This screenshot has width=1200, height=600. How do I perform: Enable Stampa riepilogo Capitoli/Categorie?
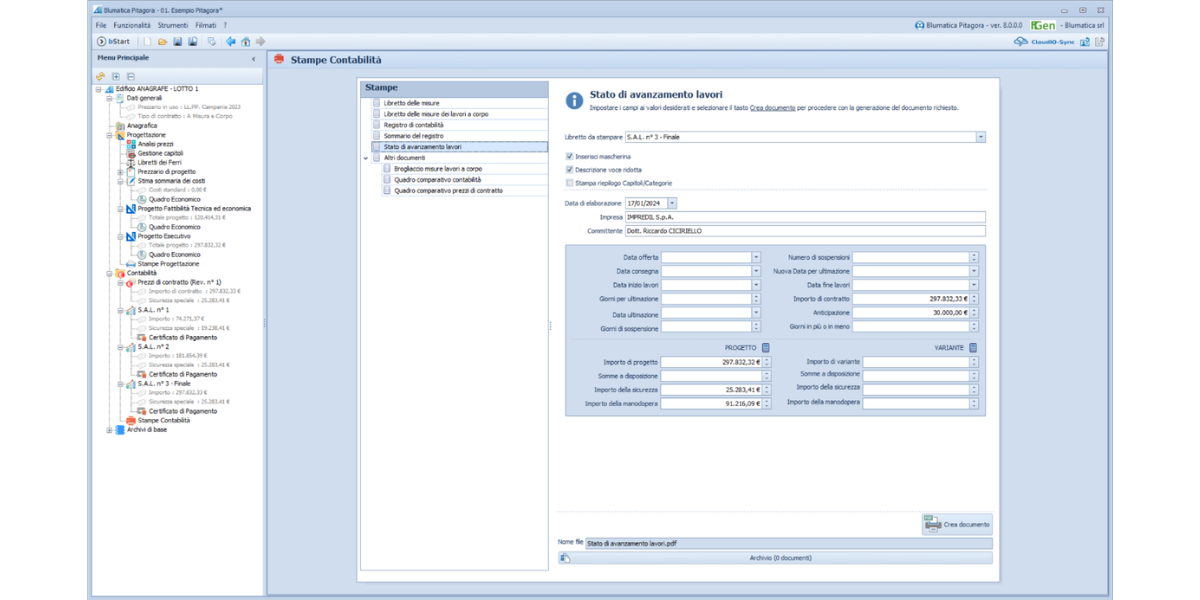[x=569, y=183]
